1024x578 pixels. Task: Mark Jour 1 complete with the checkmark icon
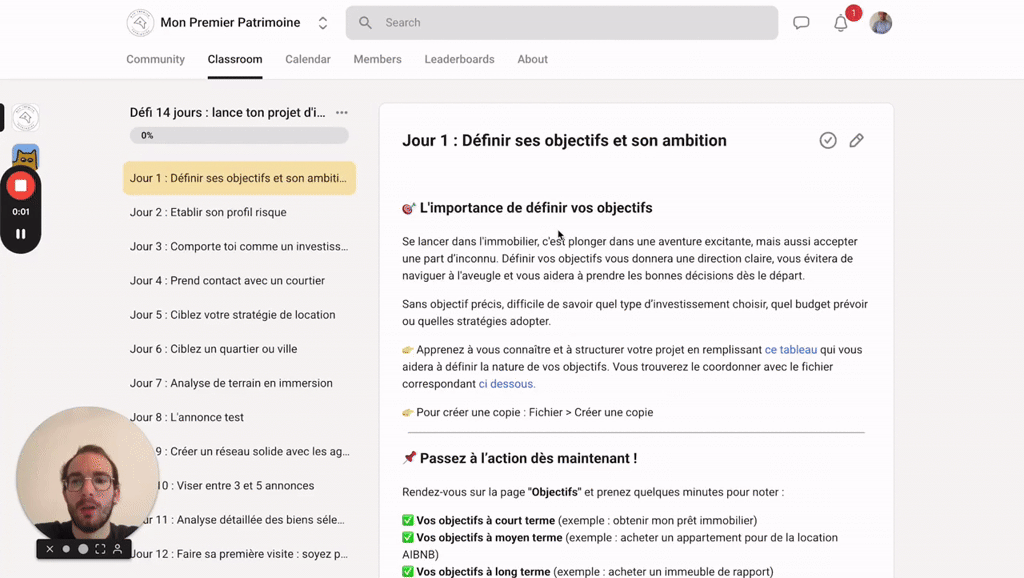tap(828, 140)
